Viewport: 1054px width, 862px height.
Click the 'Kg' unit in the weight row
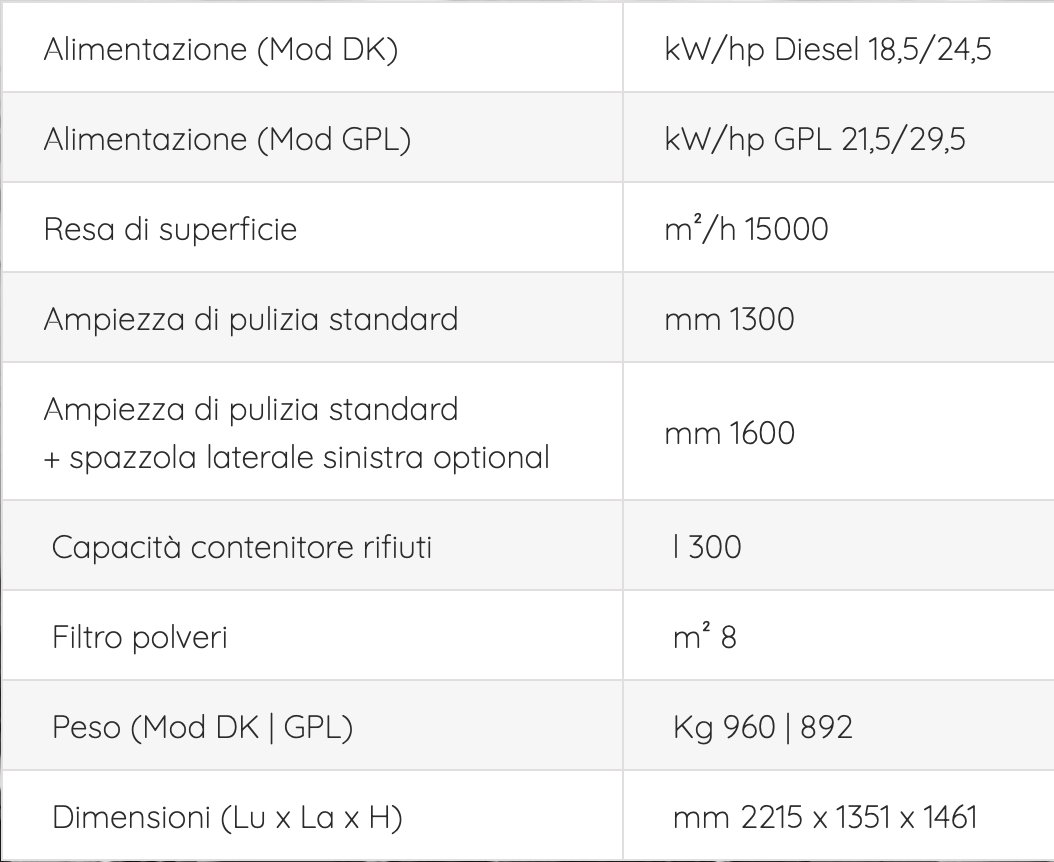click(693, 728)
